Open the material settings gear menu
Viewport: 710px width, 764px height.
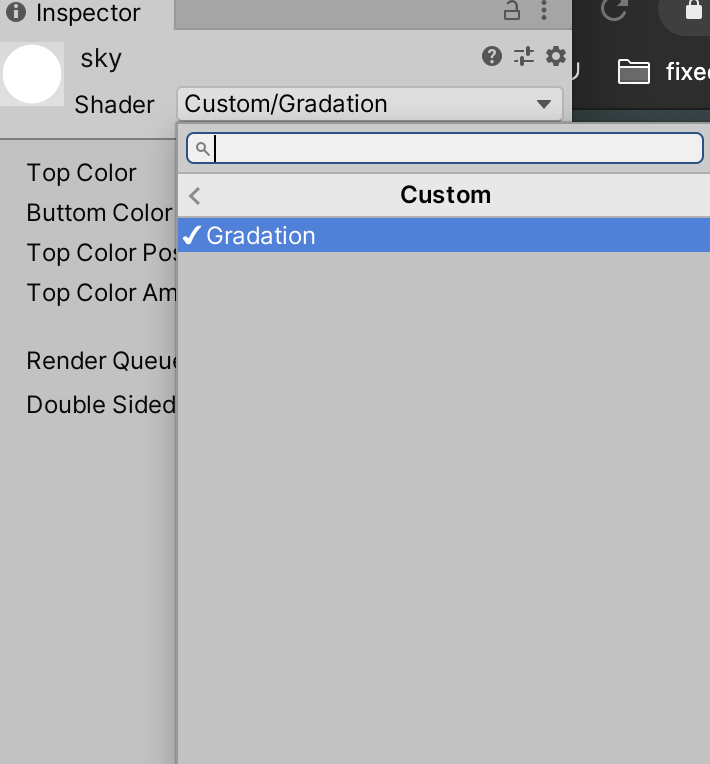click(x=556, y=56)
